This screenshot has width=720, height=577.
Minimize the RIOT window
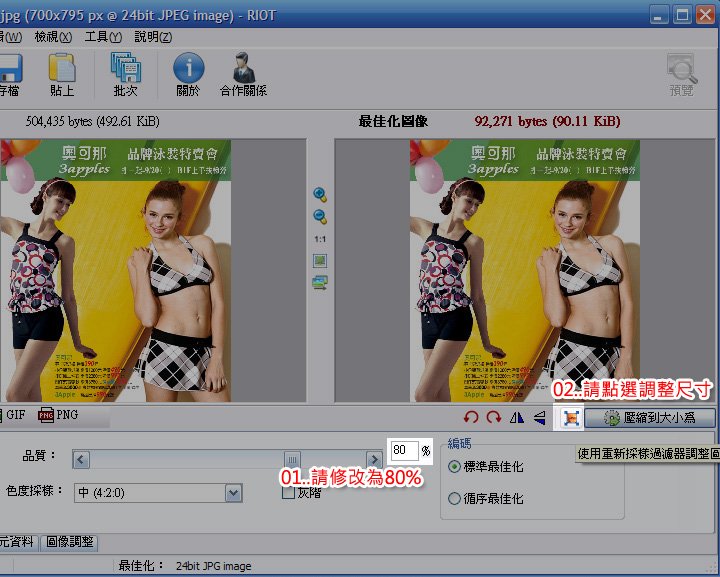point(659,15)
